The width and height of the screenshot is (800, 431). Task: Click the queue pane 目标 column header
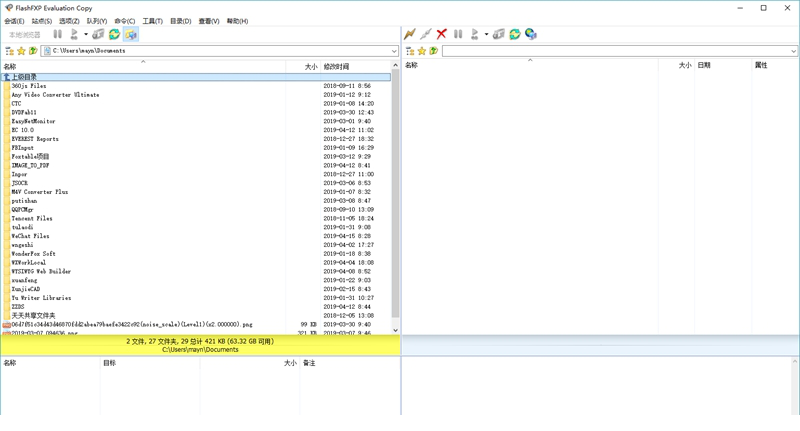(x=149, y=363)
